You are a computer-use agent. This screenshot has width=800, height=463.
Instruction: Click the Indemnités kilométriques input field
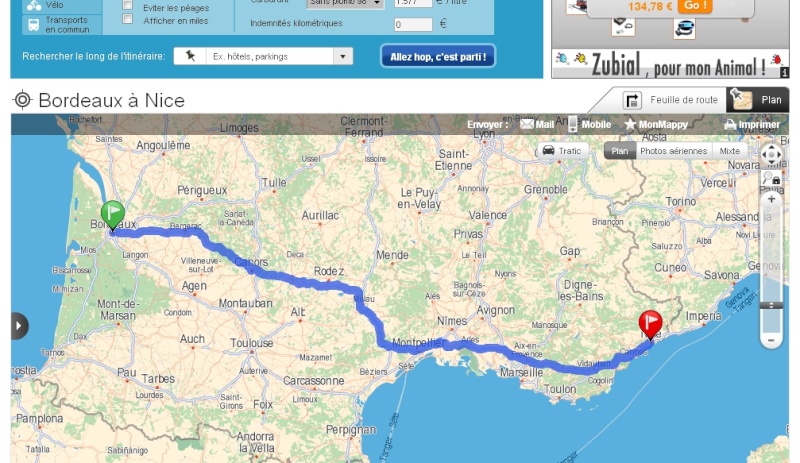(x=413, y=24)
